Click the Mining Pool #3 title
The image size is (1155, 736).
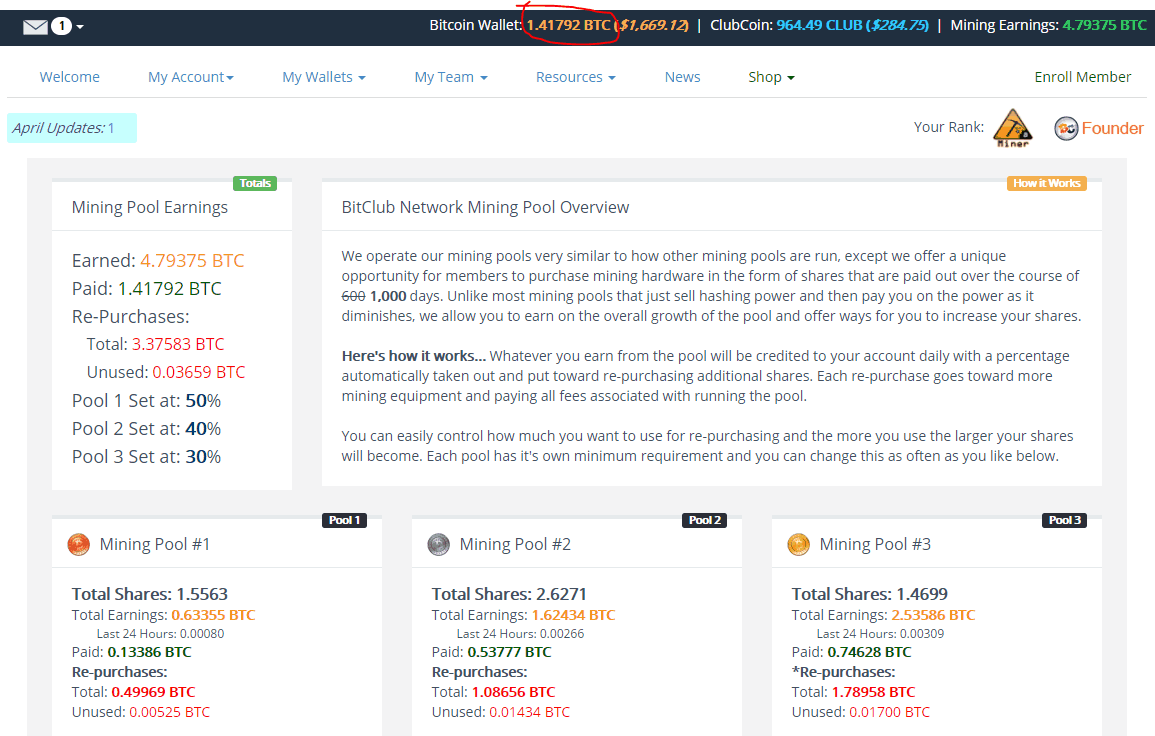click(x=875, y=544)
